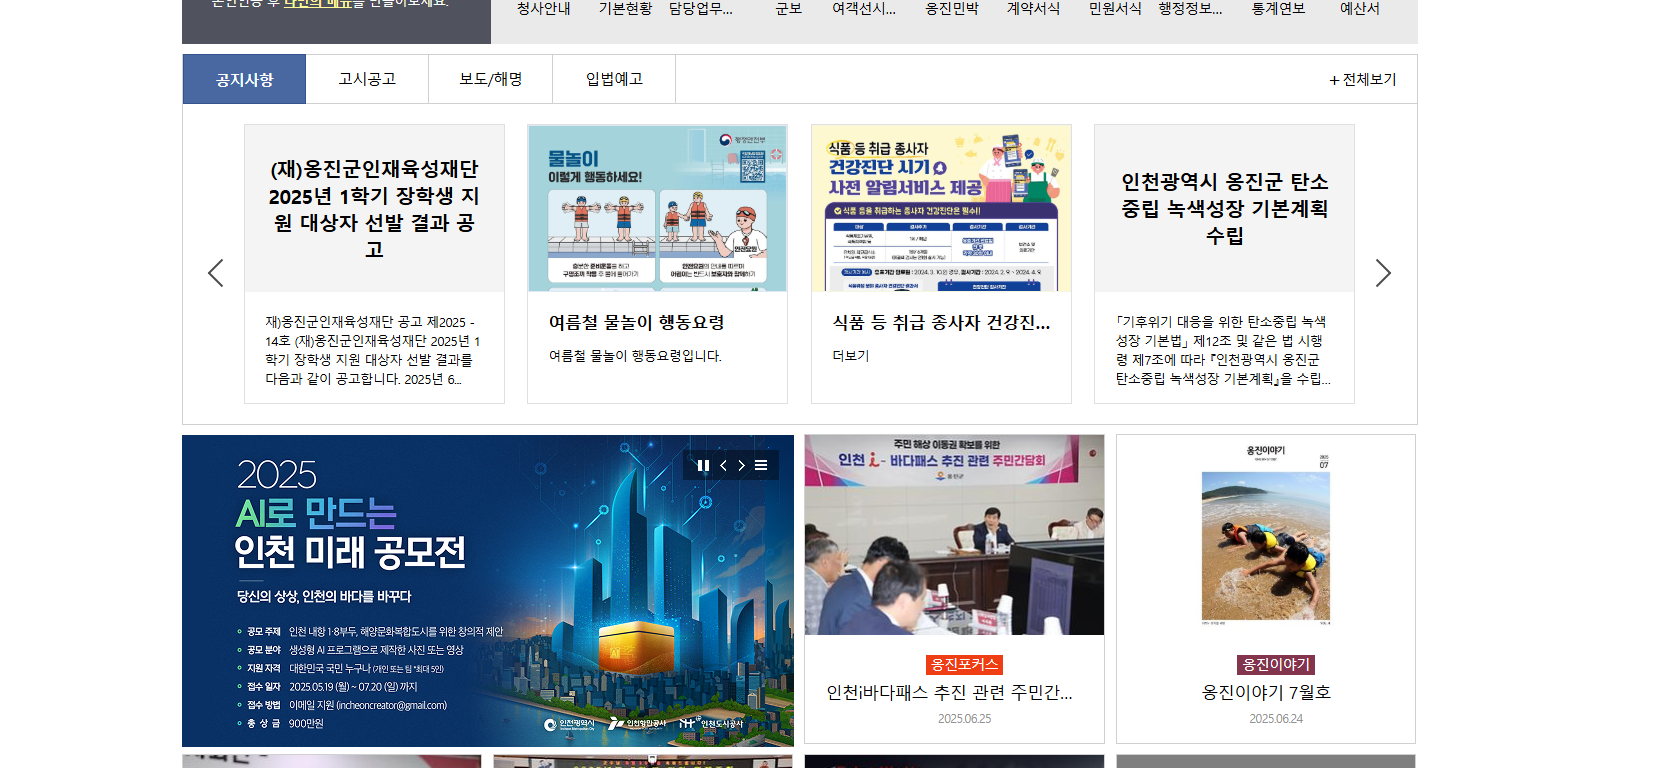The image size is (1671, 768).
Task: Go to next notice cards
Action: click(1383, 273)
